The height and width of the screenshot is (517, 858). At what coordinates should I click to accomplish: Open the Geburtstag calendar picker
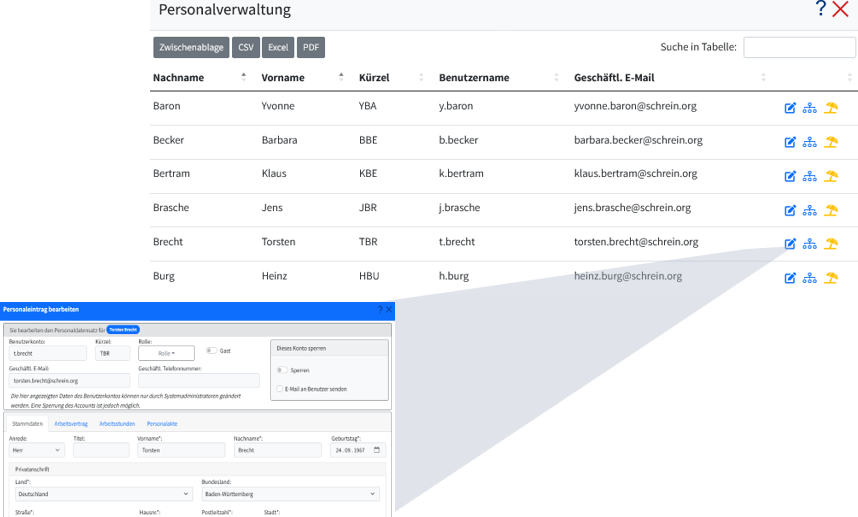[x=376, y=450]
